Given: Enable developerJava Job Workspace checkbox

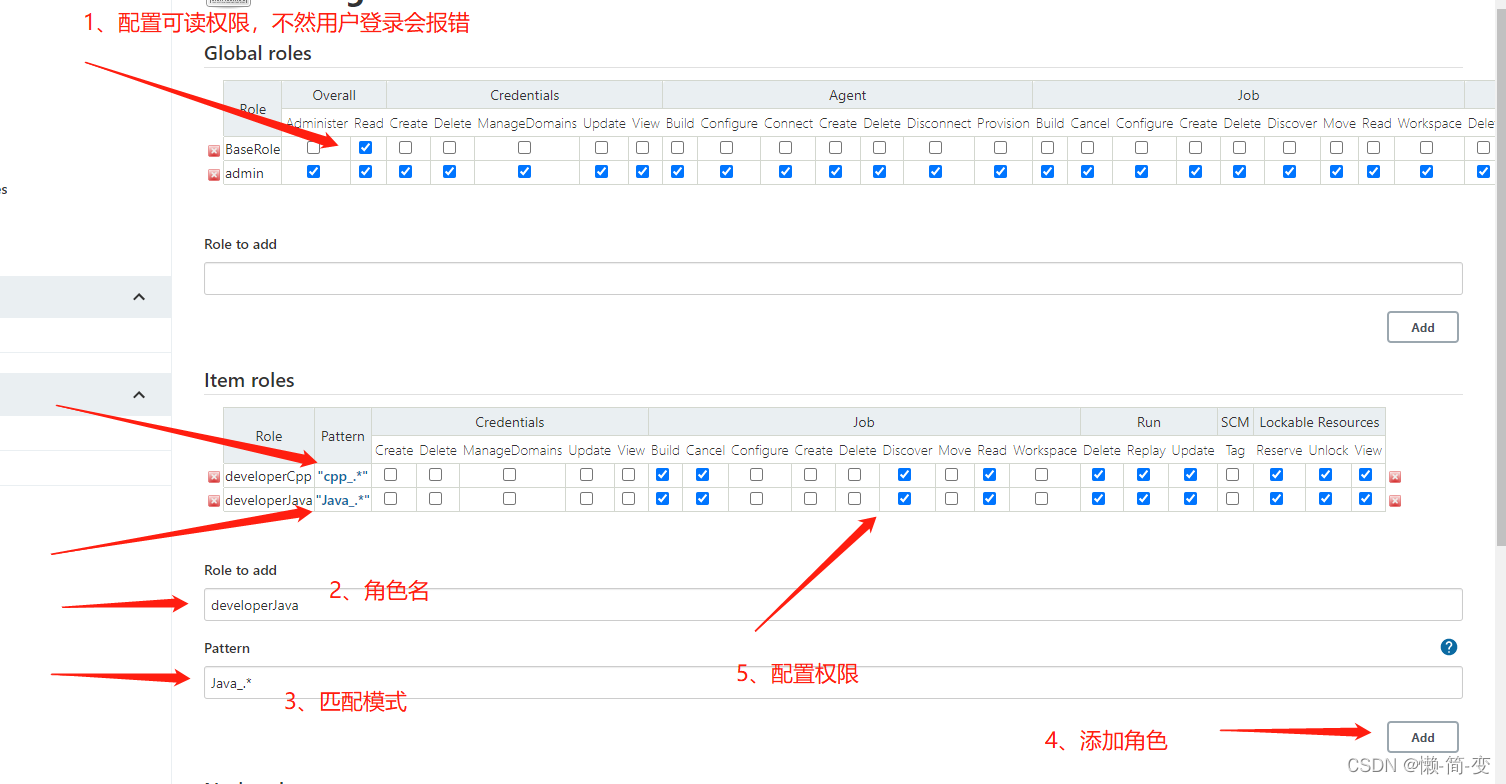Looking at the screenshot, I should pos(1042,498).
